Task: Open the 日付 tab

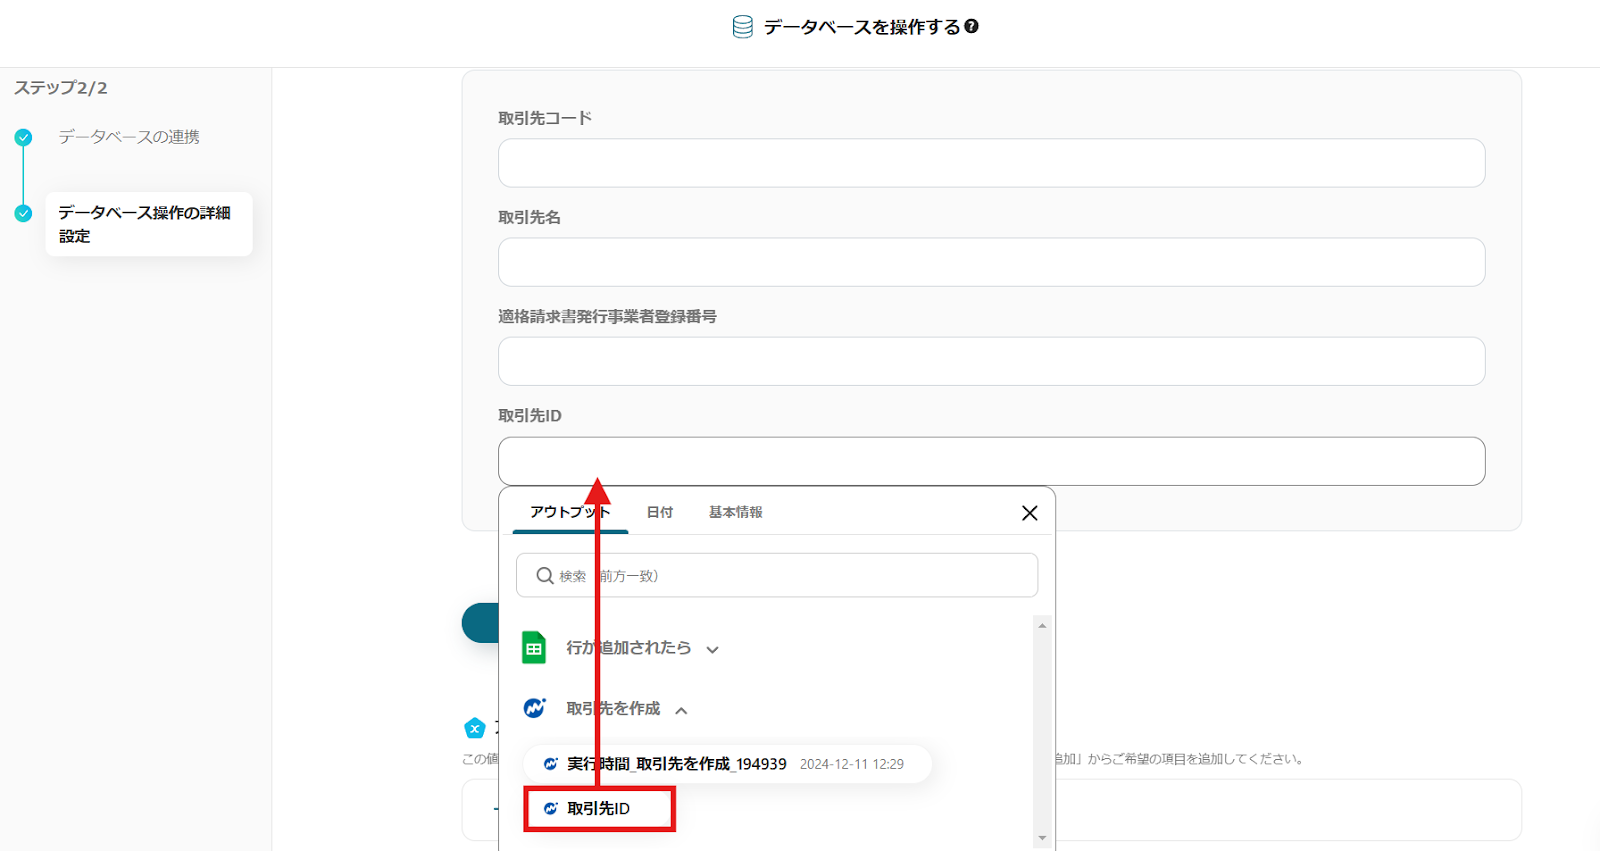Action: coord(659,512)
